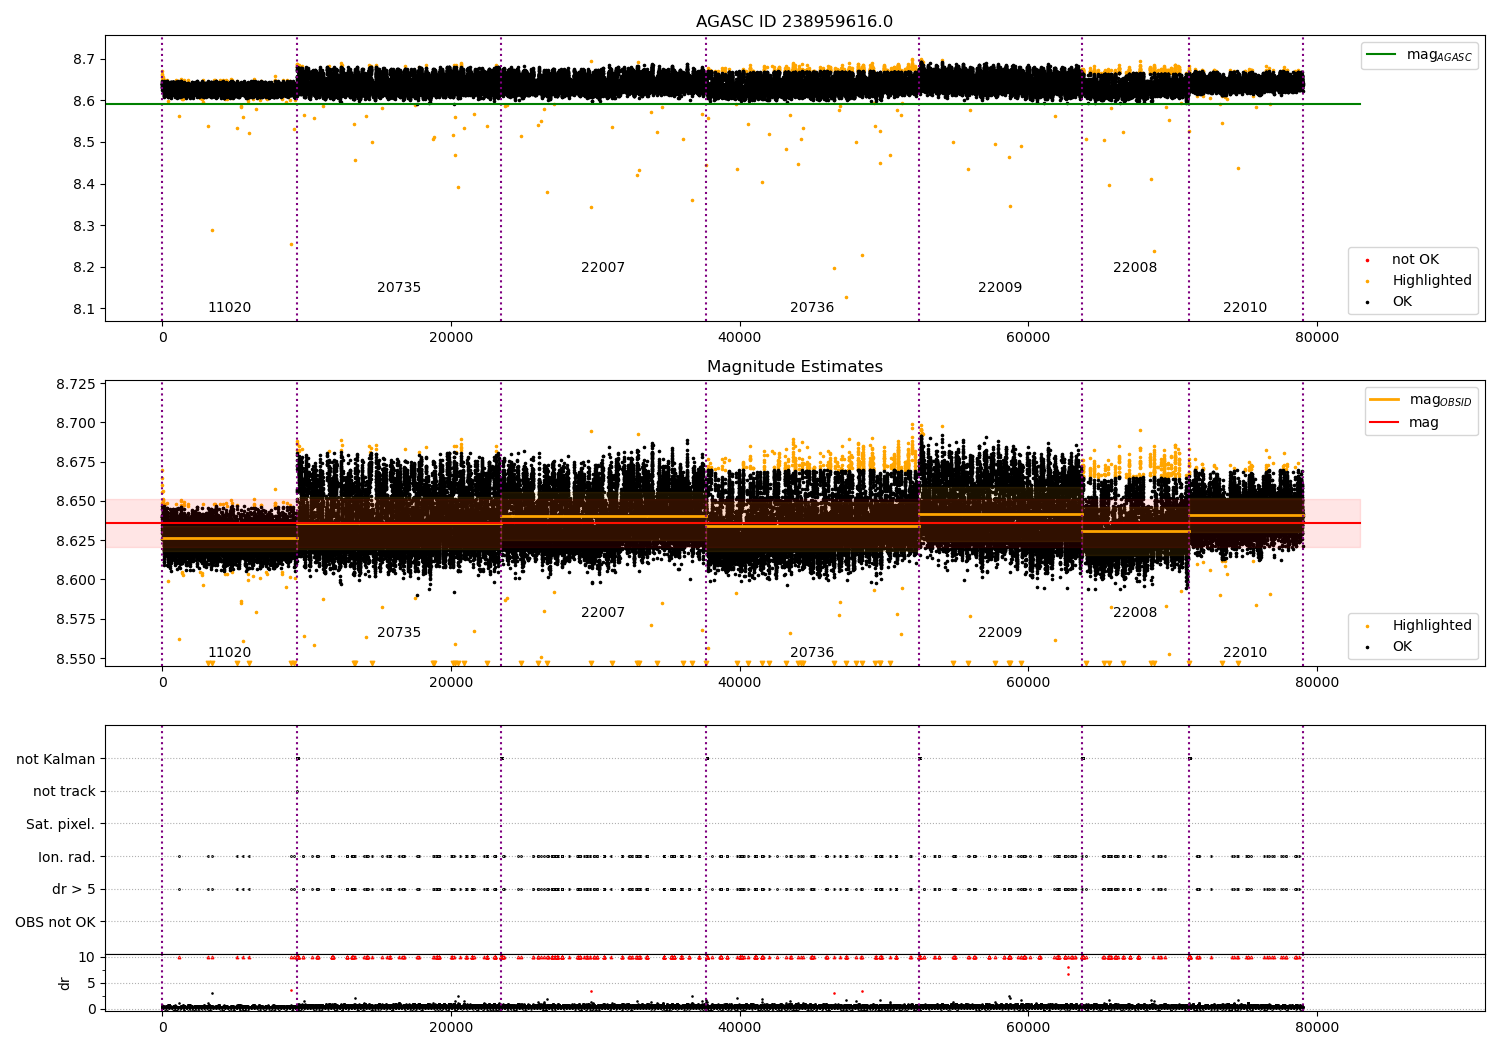Click the 'Ion. rad.' row label
The width and height of the screenshot is (1500, 1050).
(67, 857)
